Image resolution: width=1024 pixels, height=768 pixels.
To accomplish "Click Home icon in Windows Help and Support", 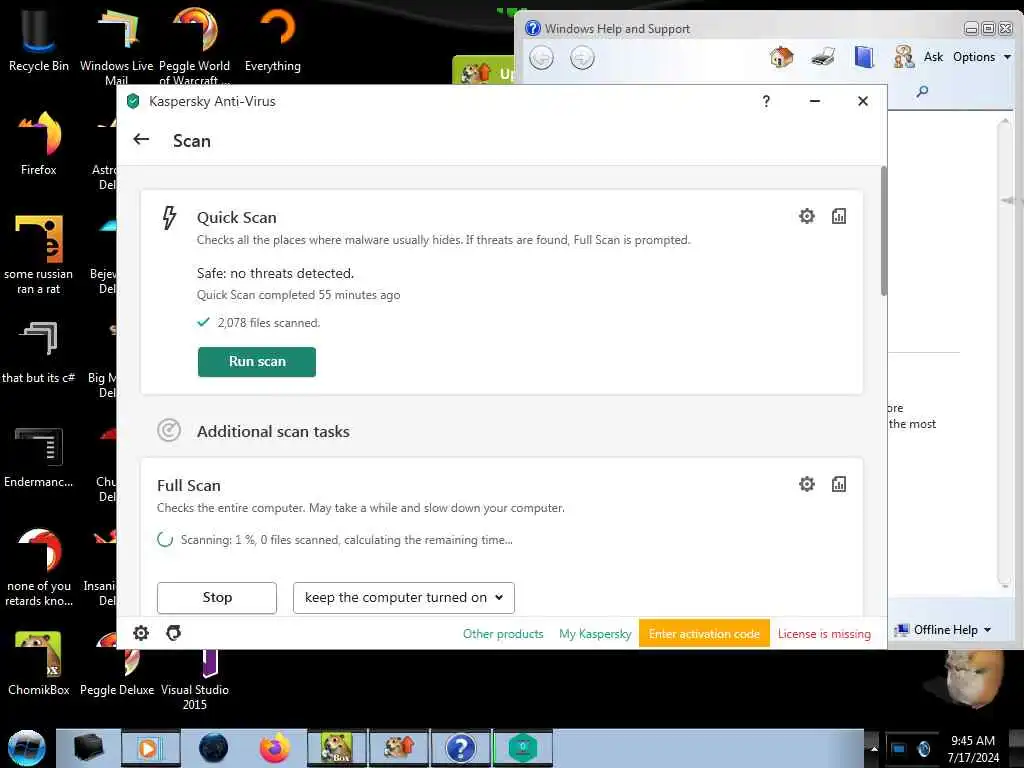I will tap(781, 57).
